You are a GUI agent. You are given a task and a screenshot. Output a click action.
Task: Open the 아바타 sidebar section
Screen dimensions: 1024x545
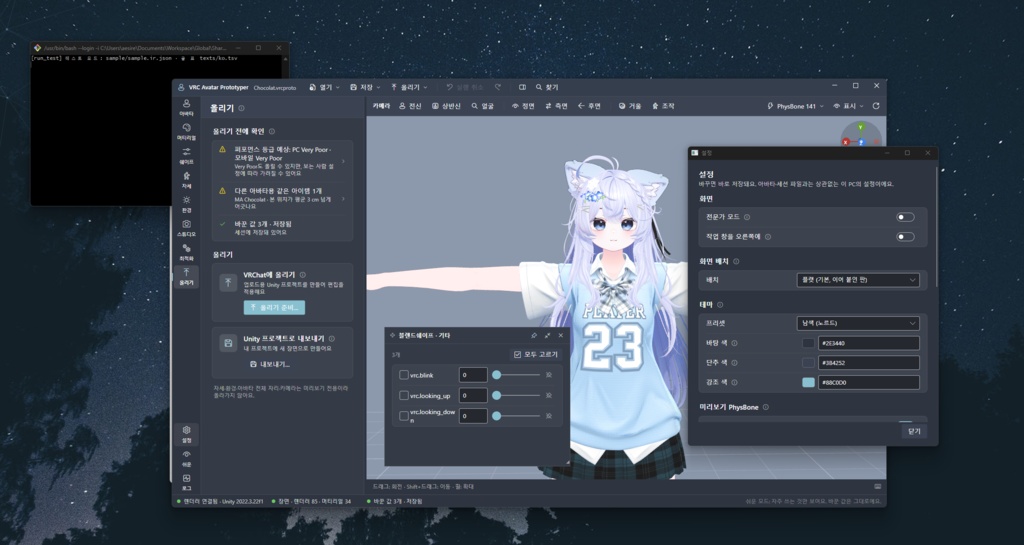coord(186,108)
